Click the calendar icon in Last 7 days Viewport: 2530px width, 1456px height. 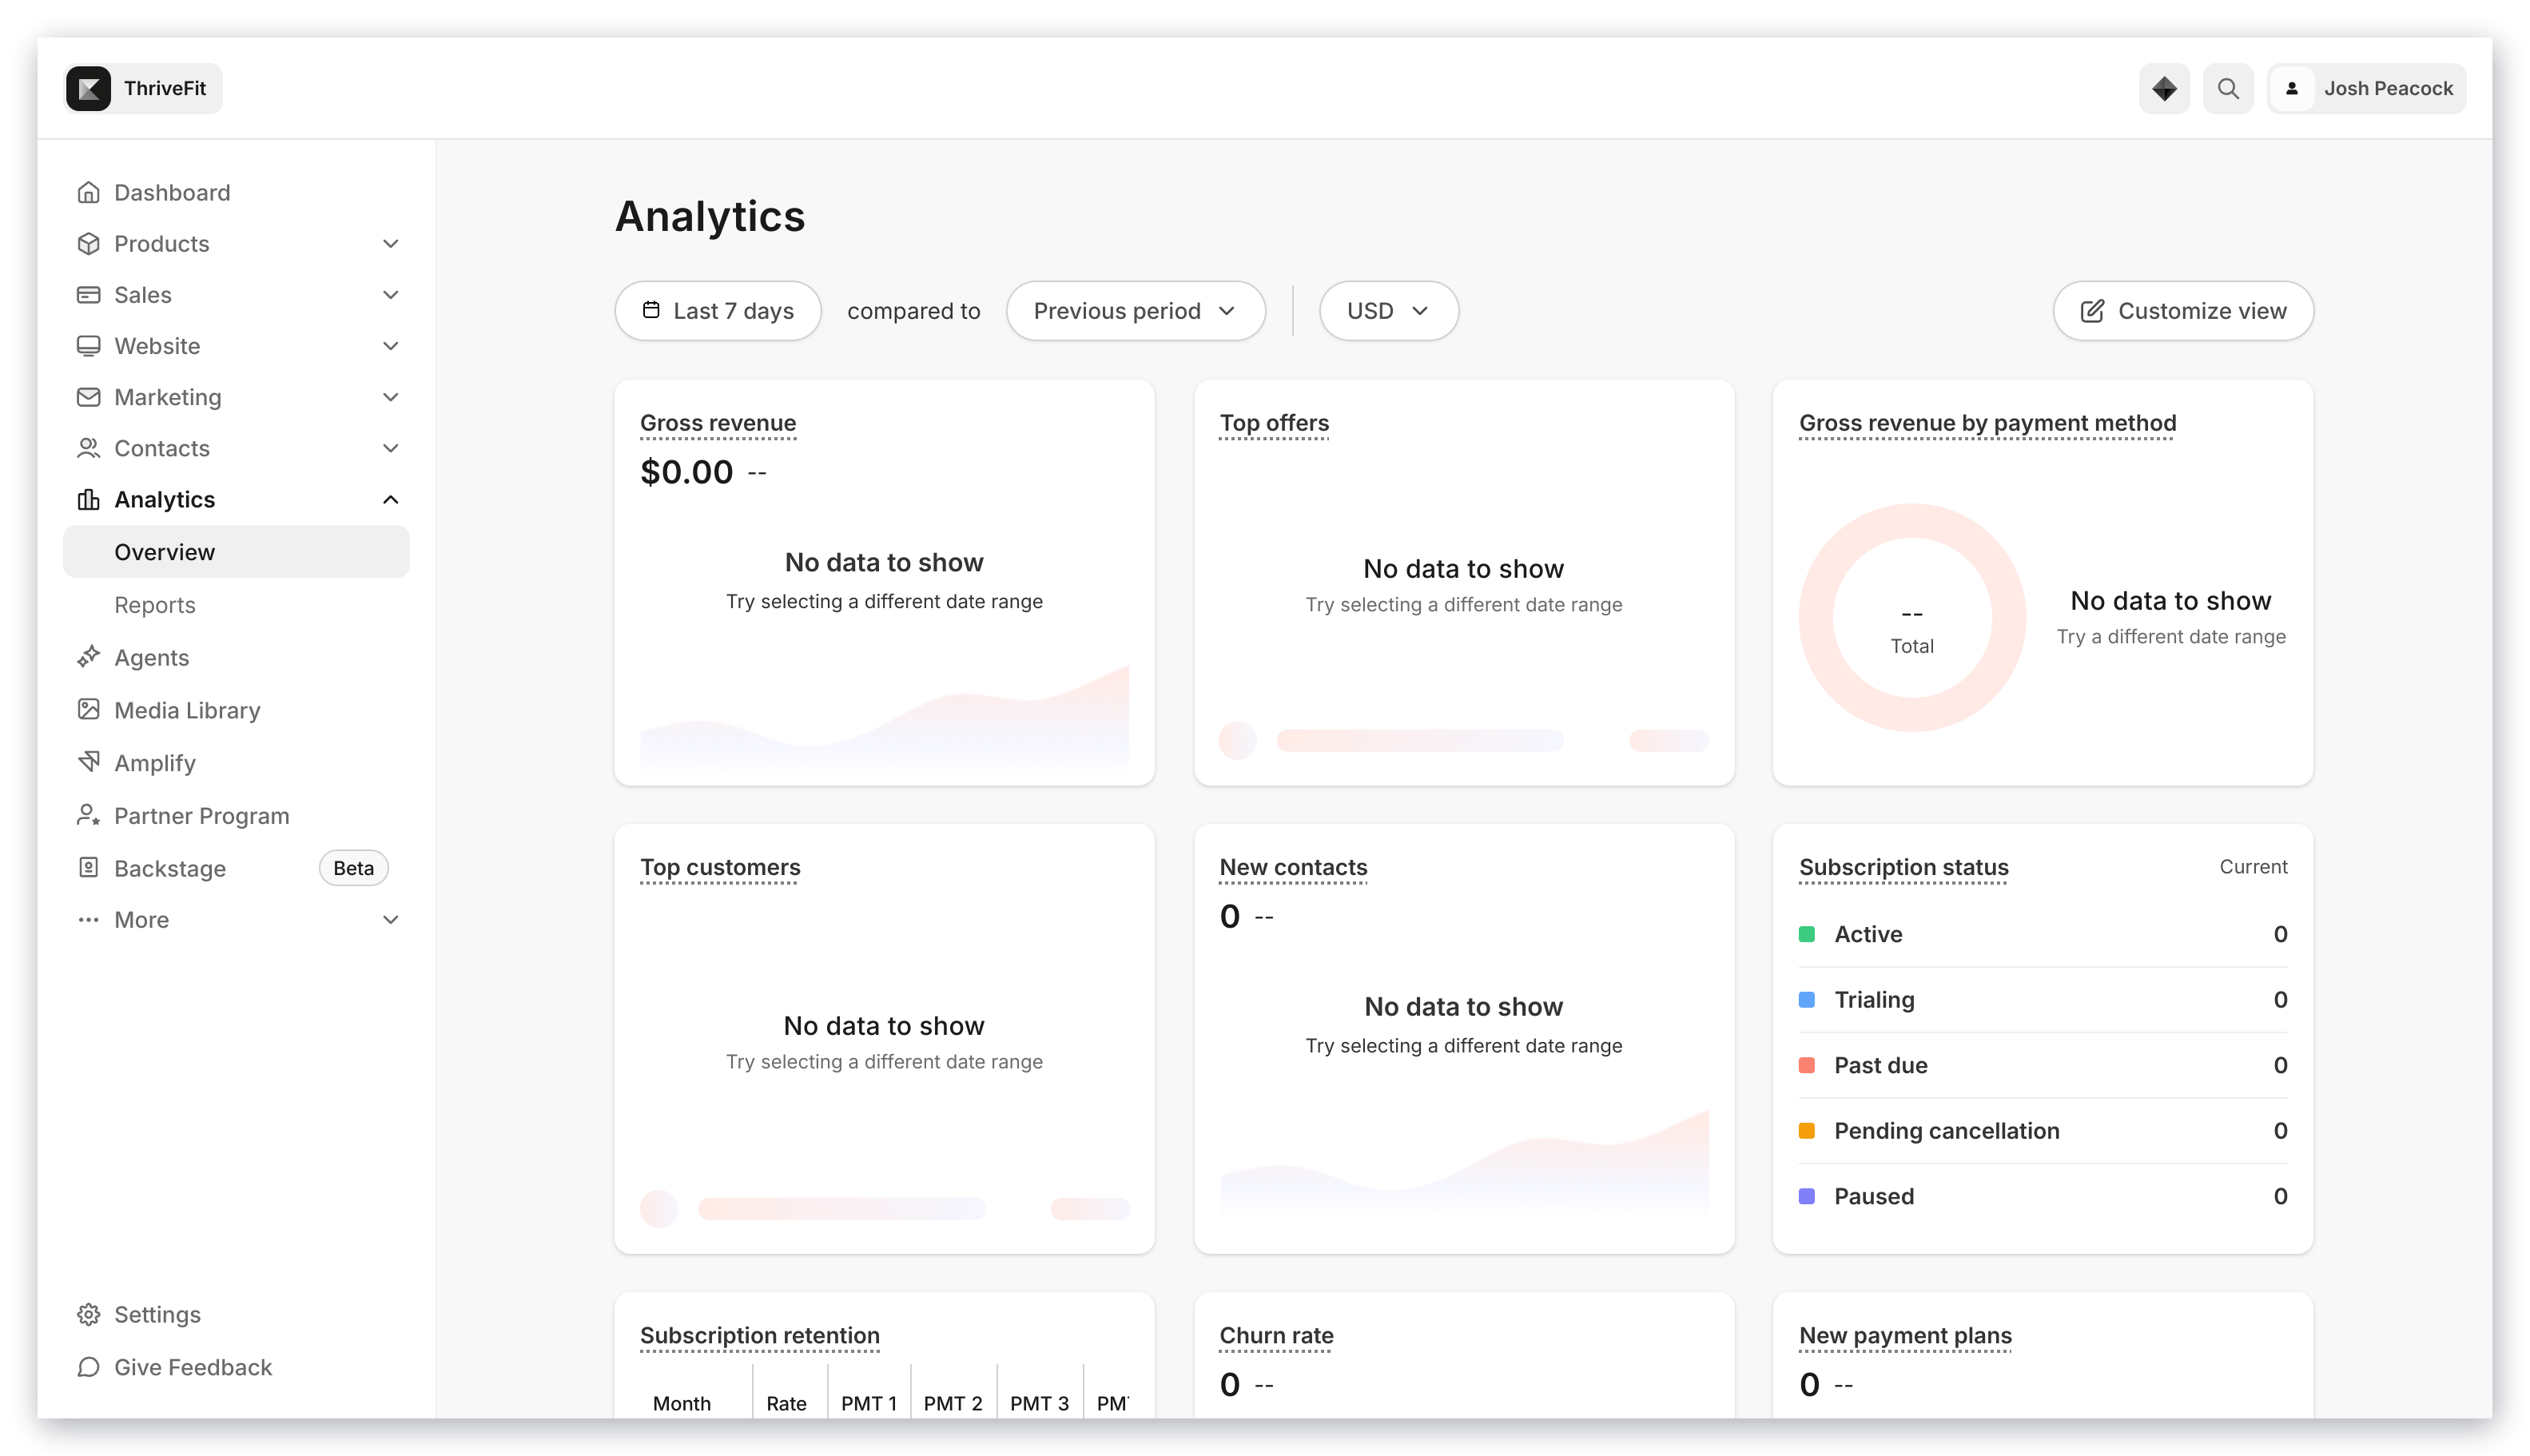[x=651, y=310]
